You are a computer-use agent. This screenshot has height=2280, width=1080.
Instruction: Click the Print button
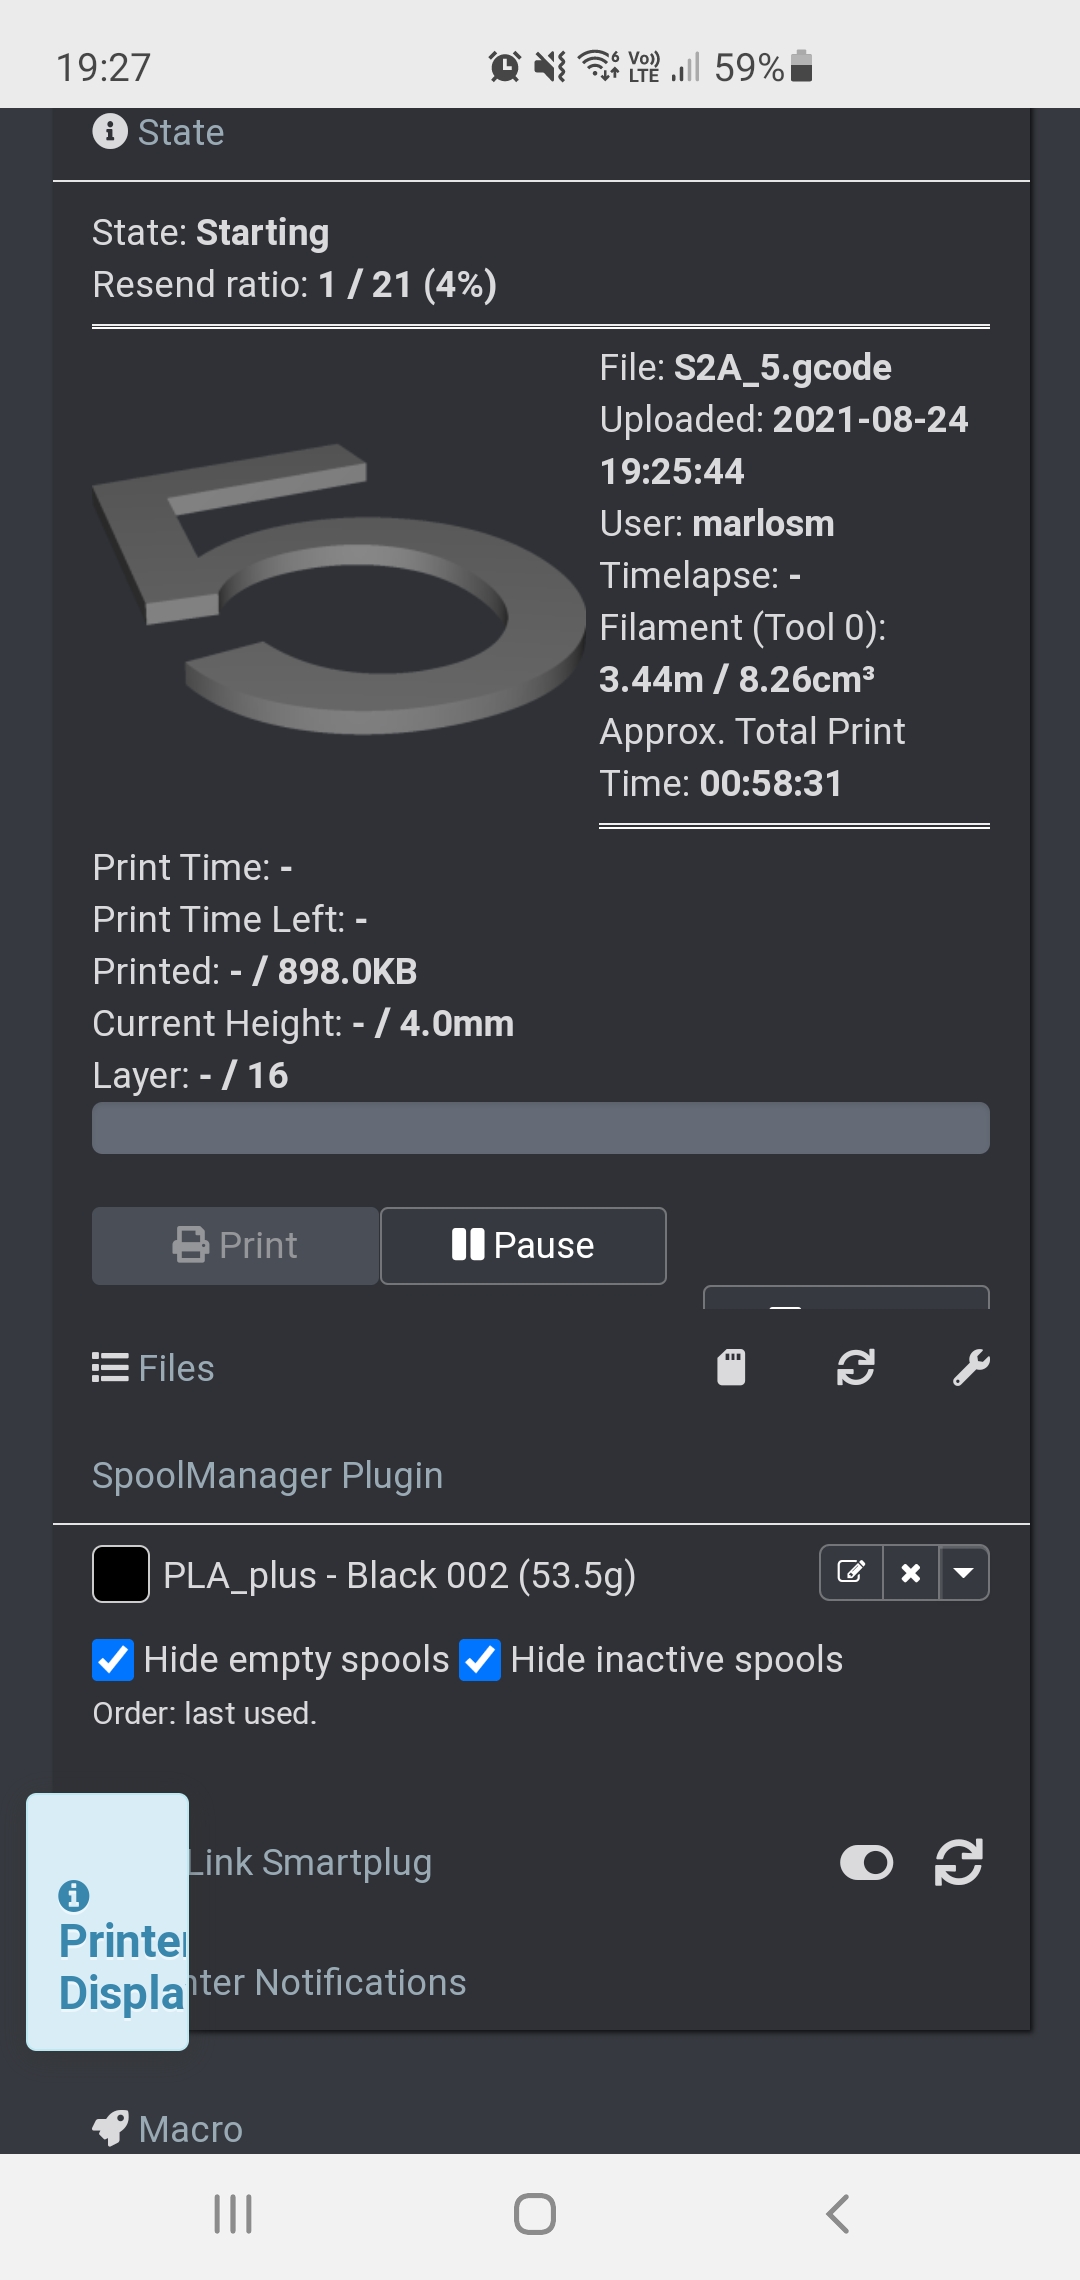pos(233,1245)
